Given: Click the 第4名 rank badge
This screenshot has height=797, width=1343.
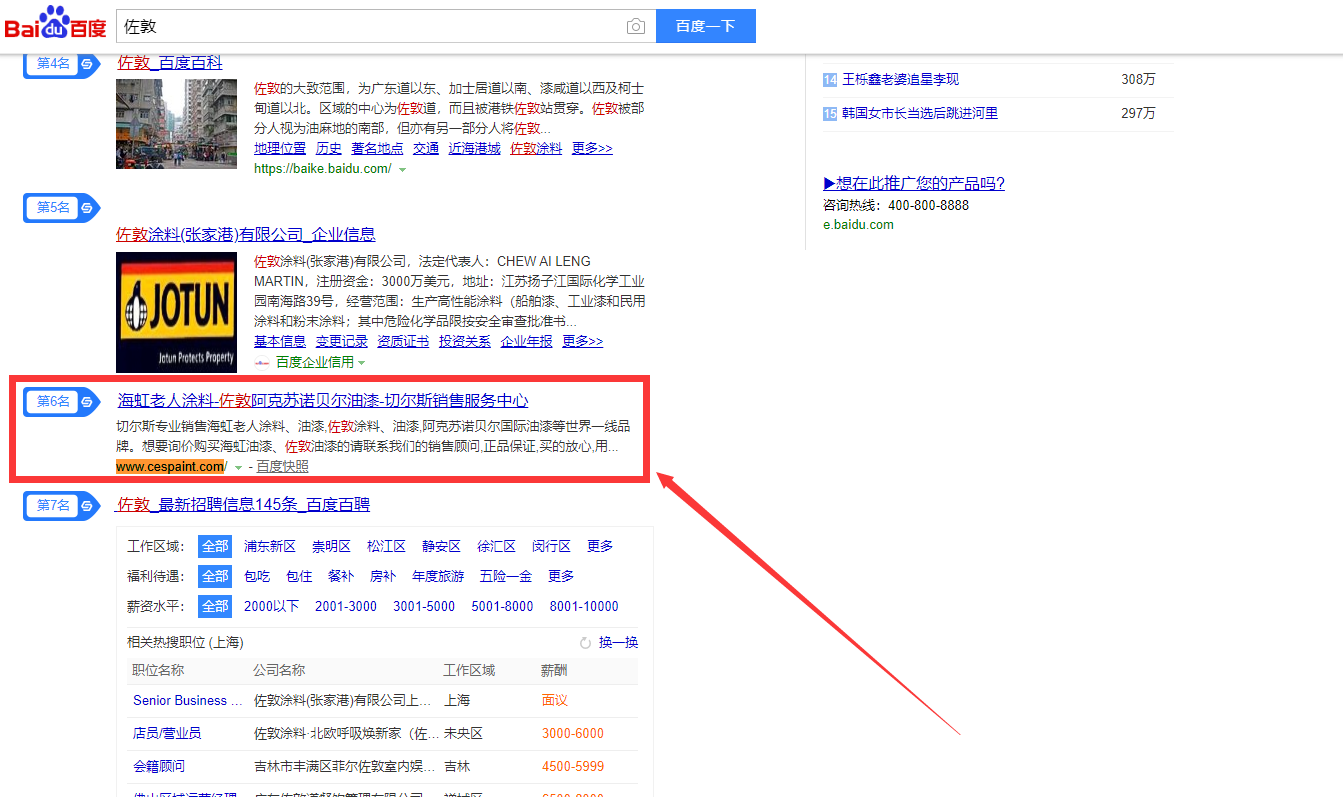Looking at the screenshot, I should (61, 63).
